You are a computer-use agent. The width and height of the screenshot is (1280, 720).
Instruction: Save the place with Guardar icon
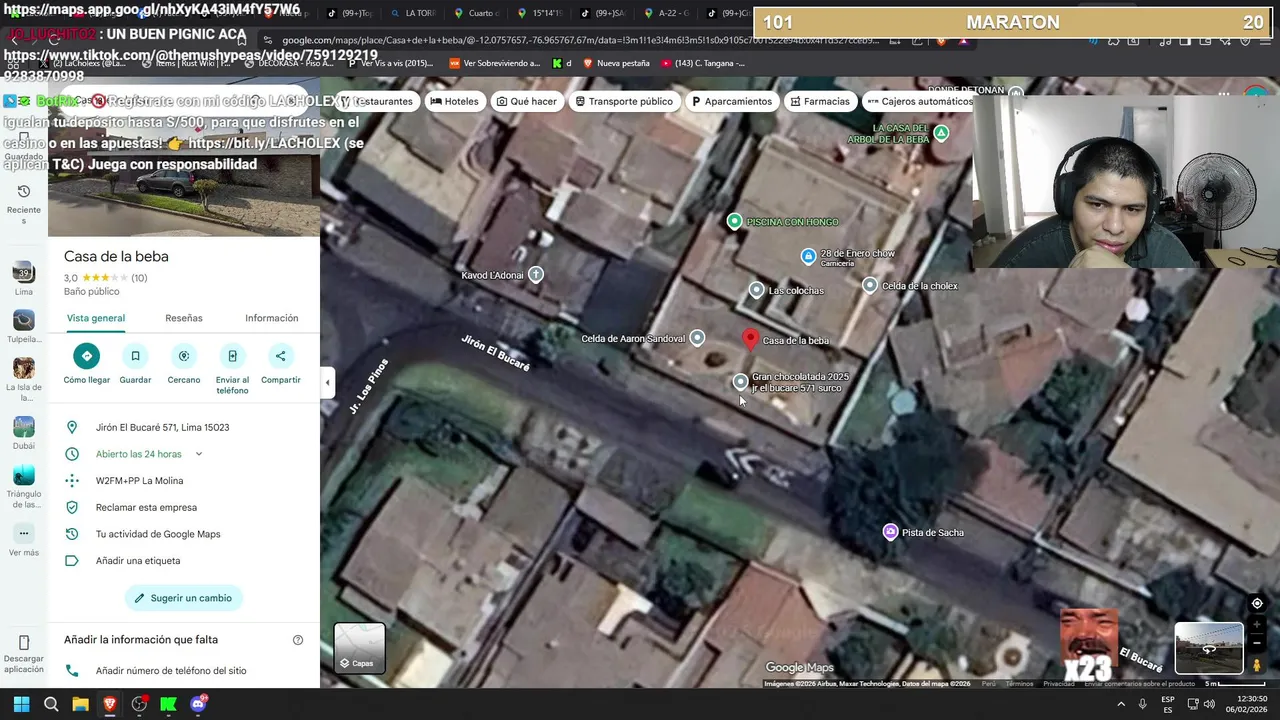pyautogui.click(x=135, y=356)
